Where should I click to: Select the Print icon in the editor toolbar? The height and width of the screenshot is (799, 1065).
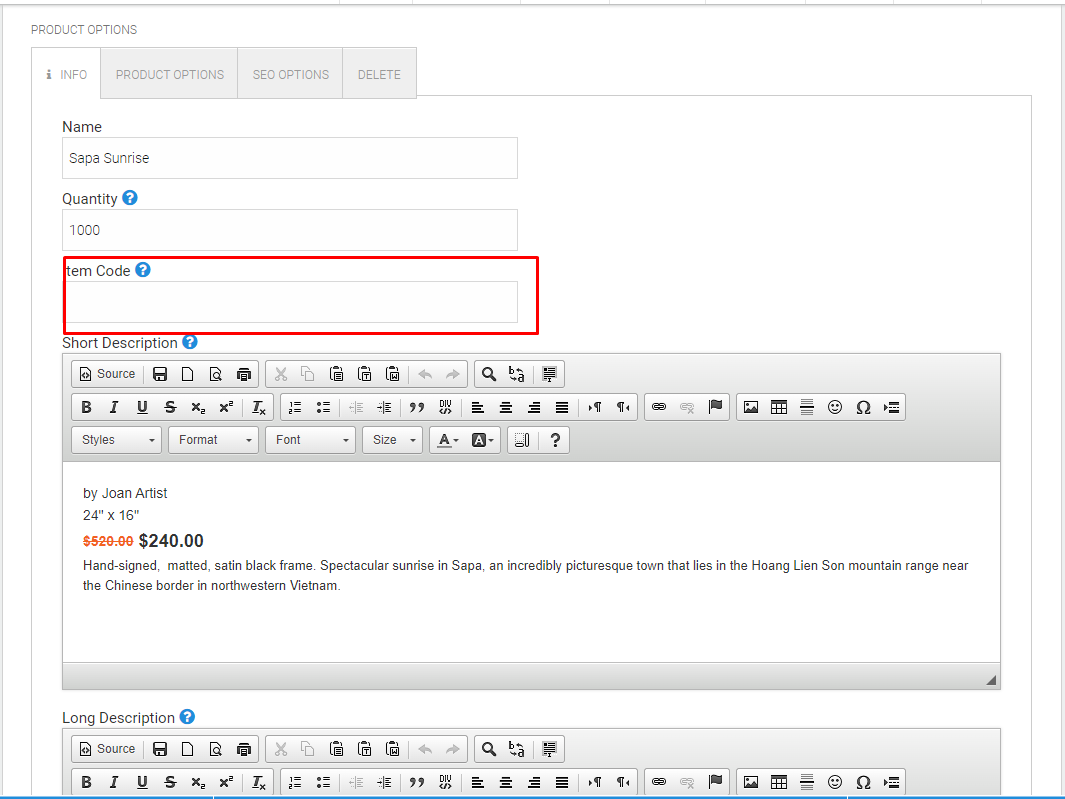pyautogui.click(x=244, y=373)
